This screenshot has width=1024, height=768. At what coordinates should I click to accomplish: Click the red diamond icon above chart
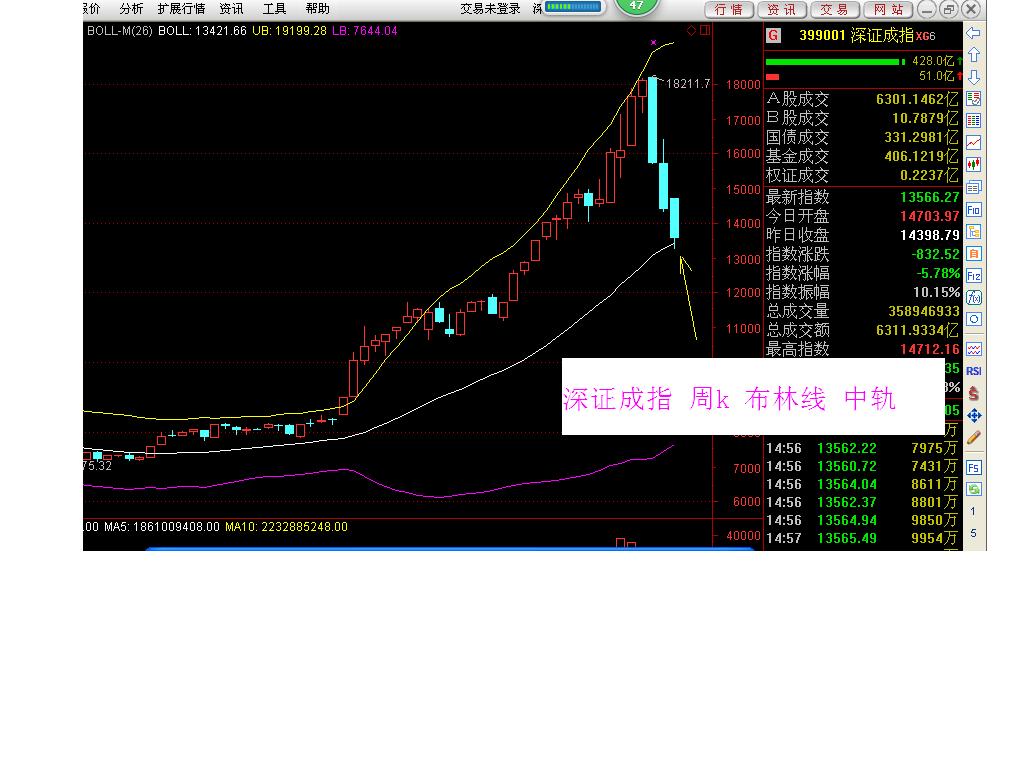point(692,30)
